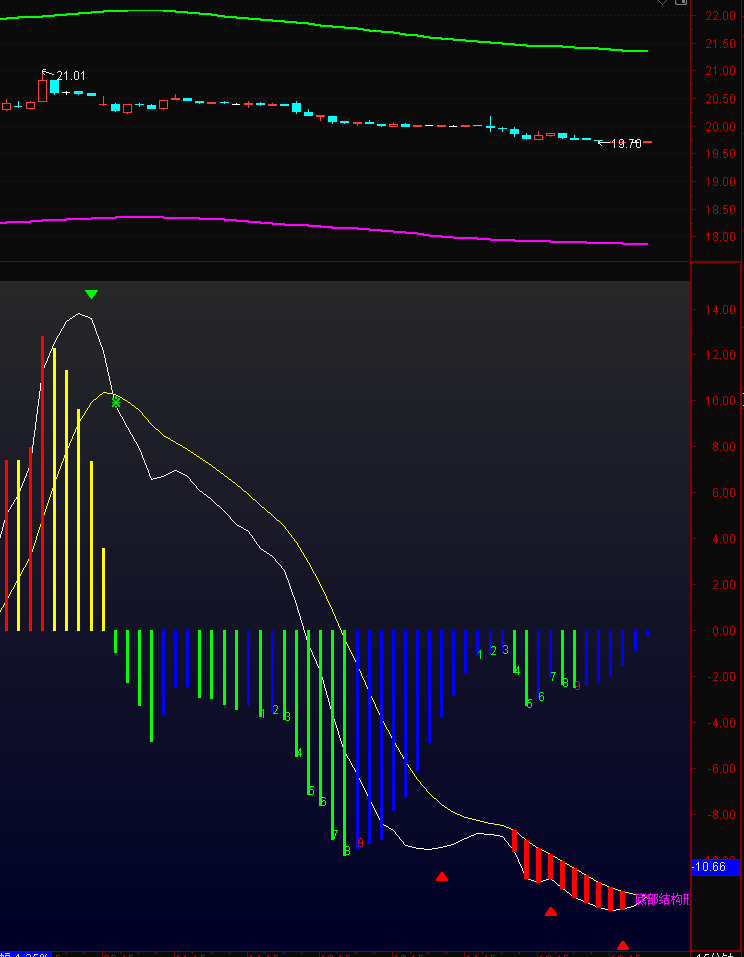Click the 0.00 indicator axis label
This screenshot has height=957, width=744.
723,630
